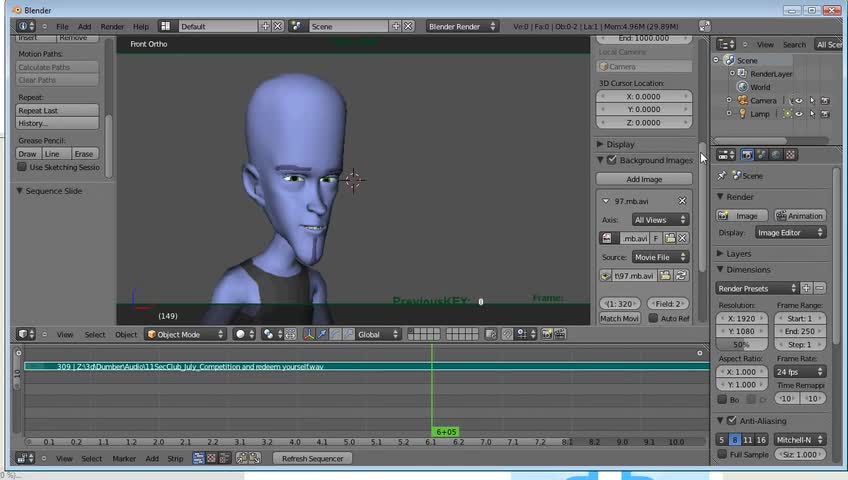Open the File menu
848x480 pixels.
coord(62,26)
